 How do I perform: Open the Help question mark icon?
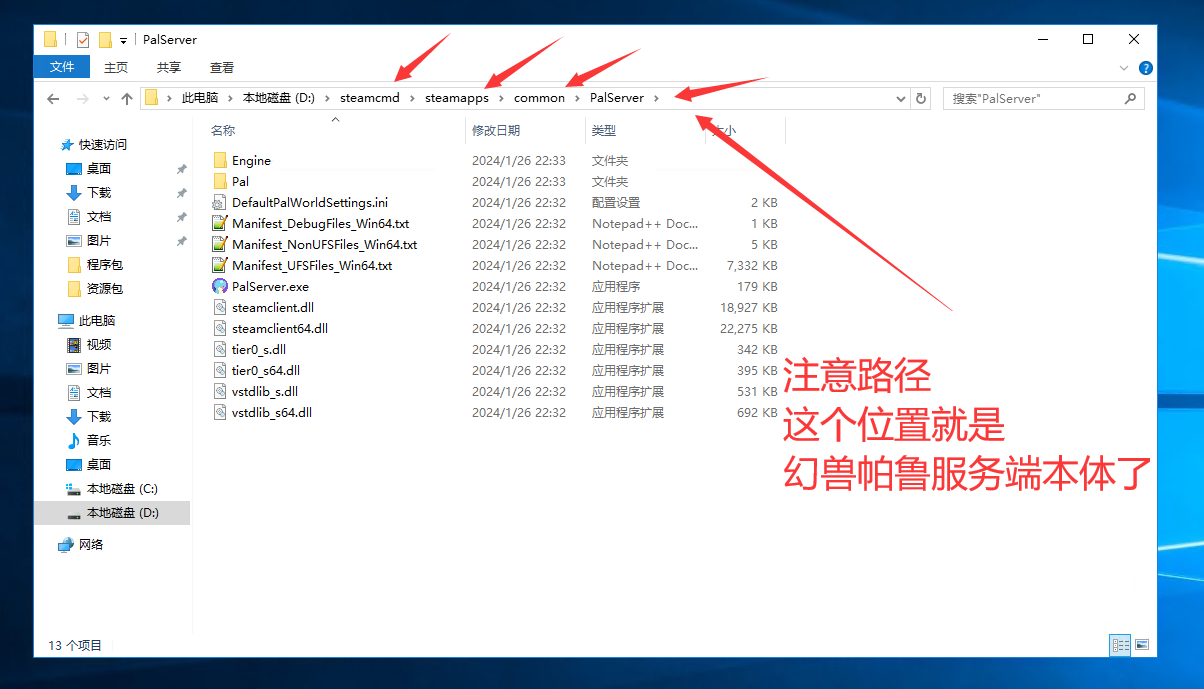click(x=1146, y=68)
